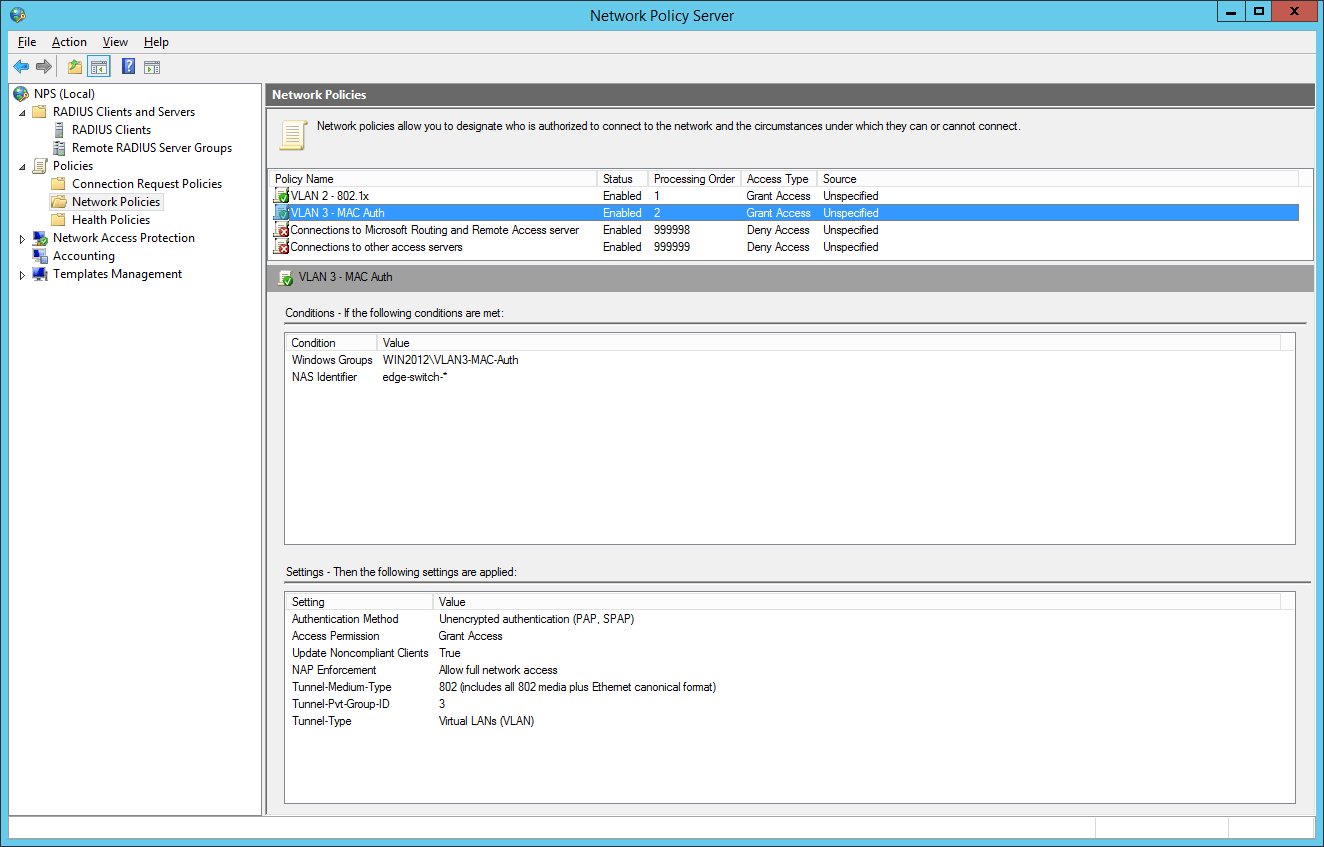This screenshot has width=1324, height=847.
Task: Sort policies by Processing Order column
Action: pos(693,178)
